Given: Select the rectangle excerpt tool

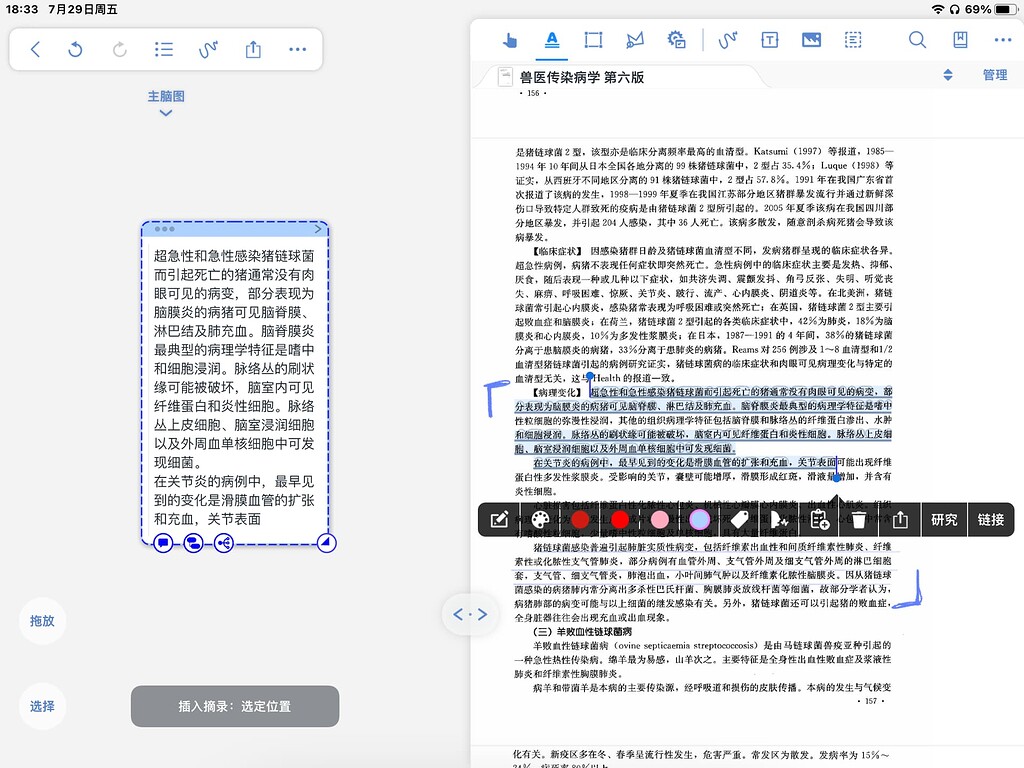Looking at the screenshot, I should pos(594,40).
